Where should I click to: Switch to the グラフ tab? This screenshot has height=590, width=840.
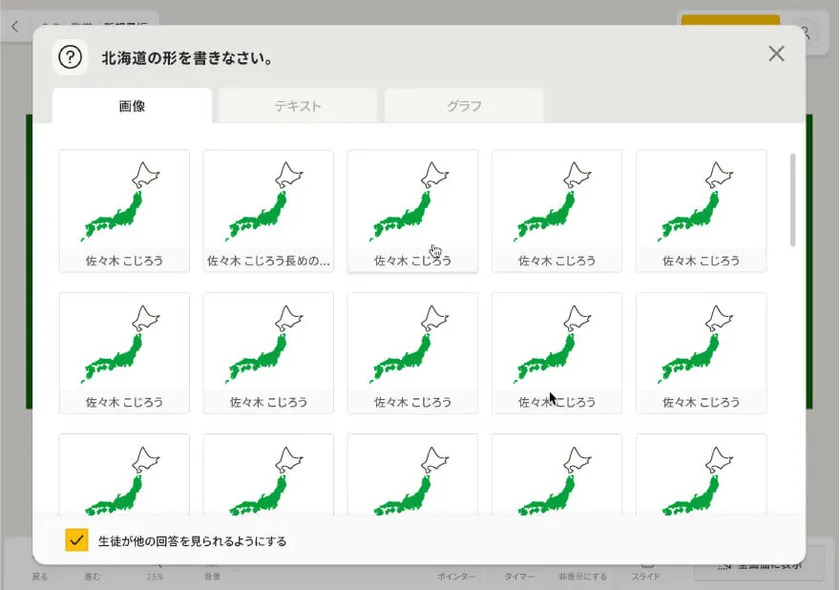click(464, 106)
